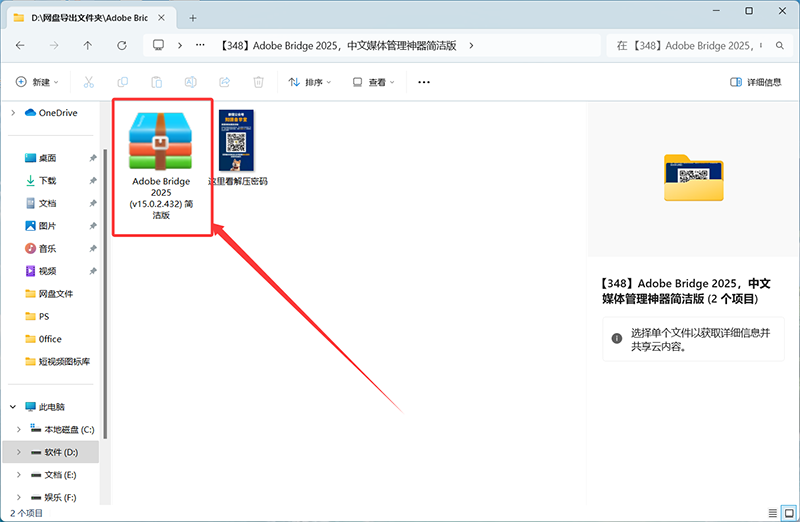
Task: Select the Adobe Bridge 2025 简洁版 archive
Action: [x=161, y=166]
